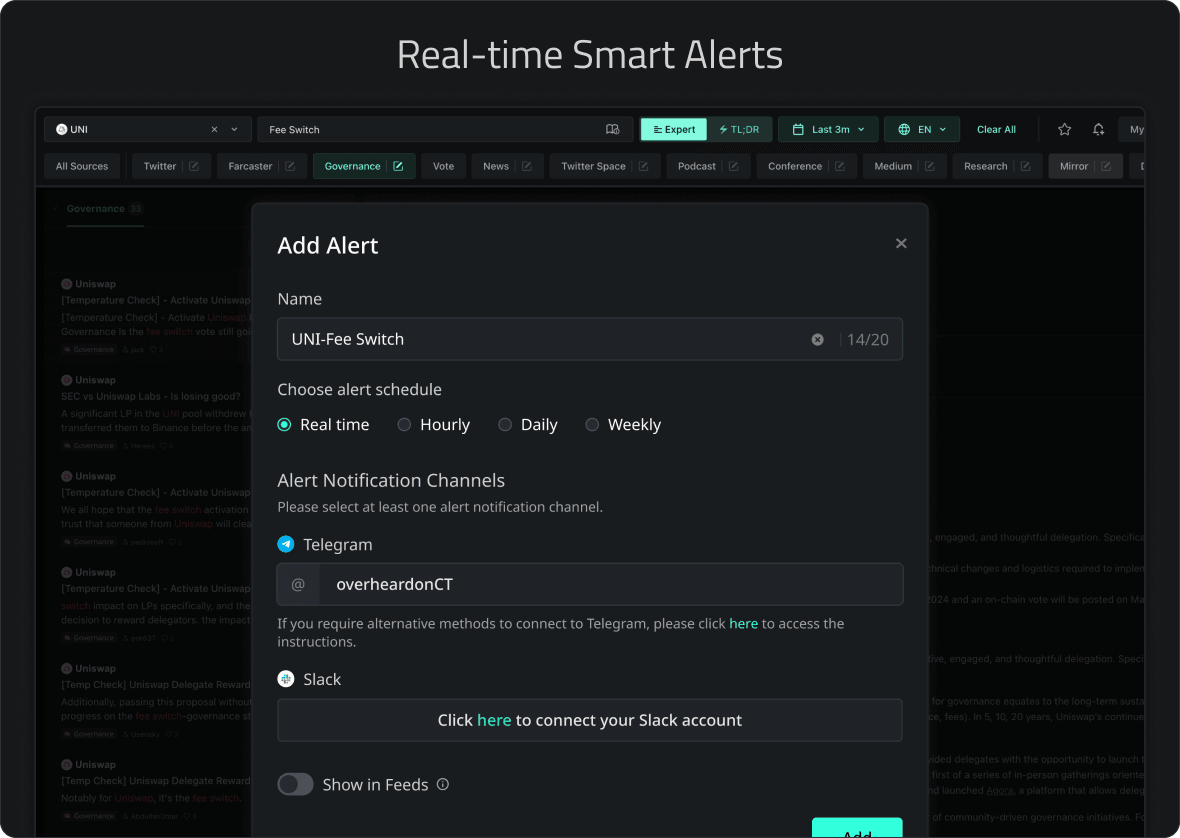The height and width of the screenshot is (838, 1180).
Task: Select the Vote source tab
Action: coord(443,166)
